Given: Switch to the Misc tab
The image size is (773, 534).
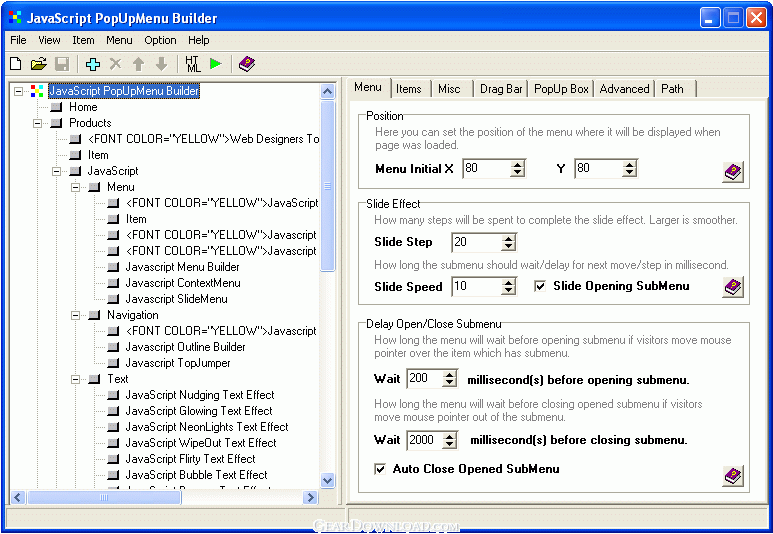Looking at the screenshot, I should click(449, 89).
